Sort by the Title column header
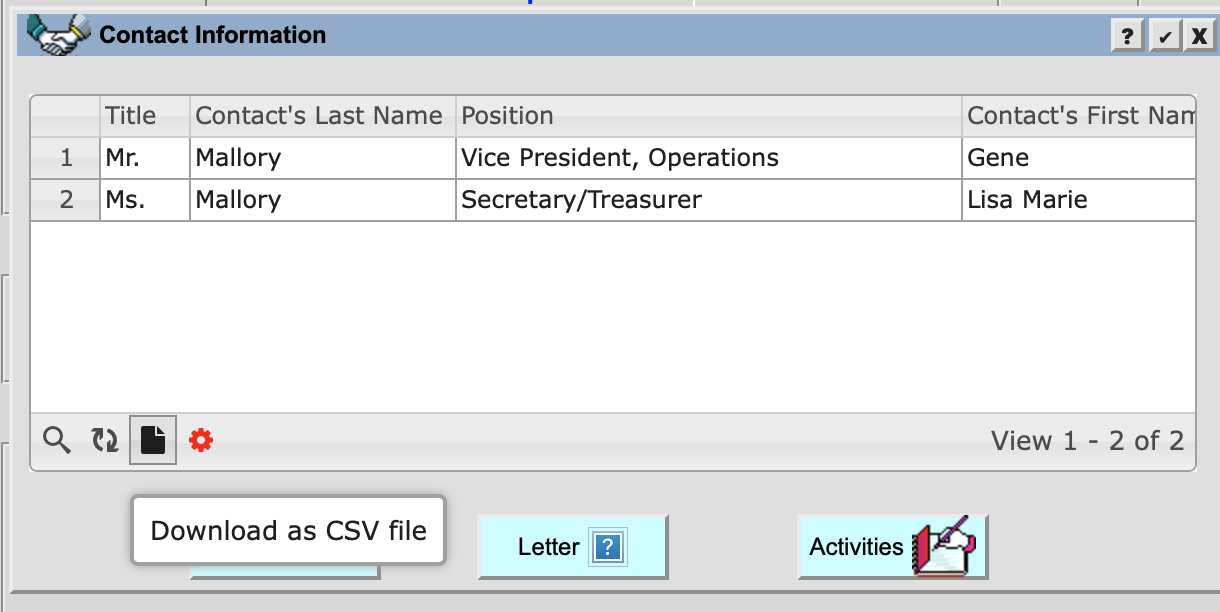 pos(130,115)
